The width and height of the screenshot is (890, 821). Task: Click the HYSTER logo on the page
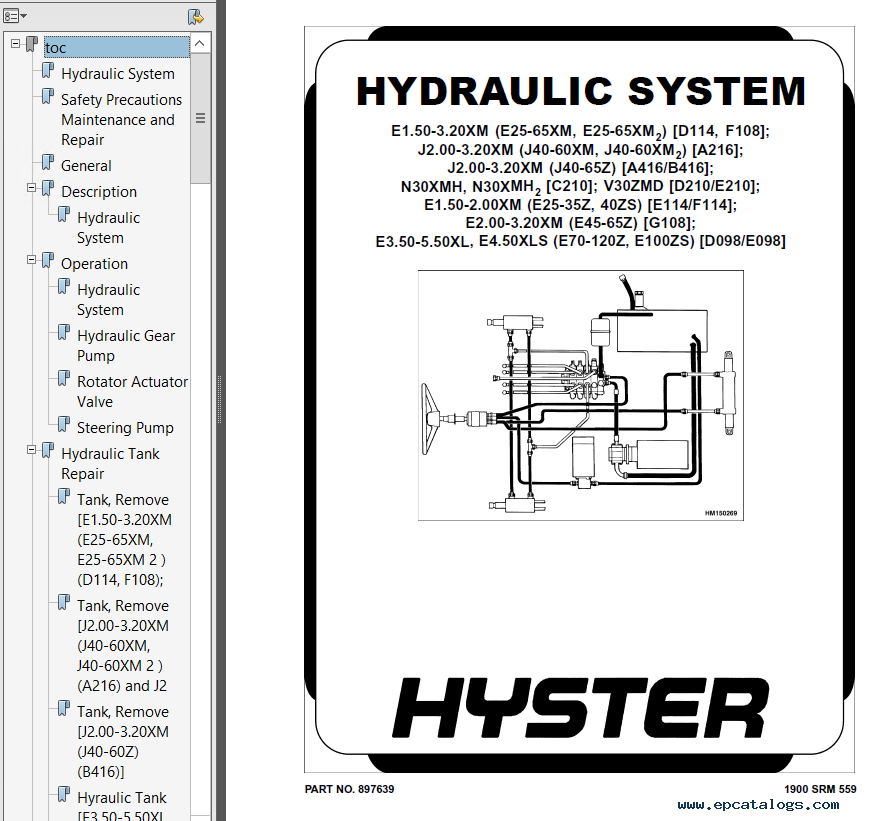tap(580, 707)
